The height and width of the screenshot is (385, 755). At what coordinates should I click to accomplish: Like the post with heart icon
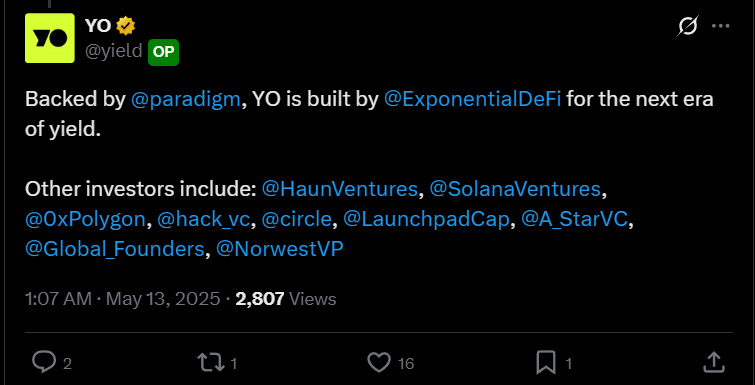click(379, 362)
